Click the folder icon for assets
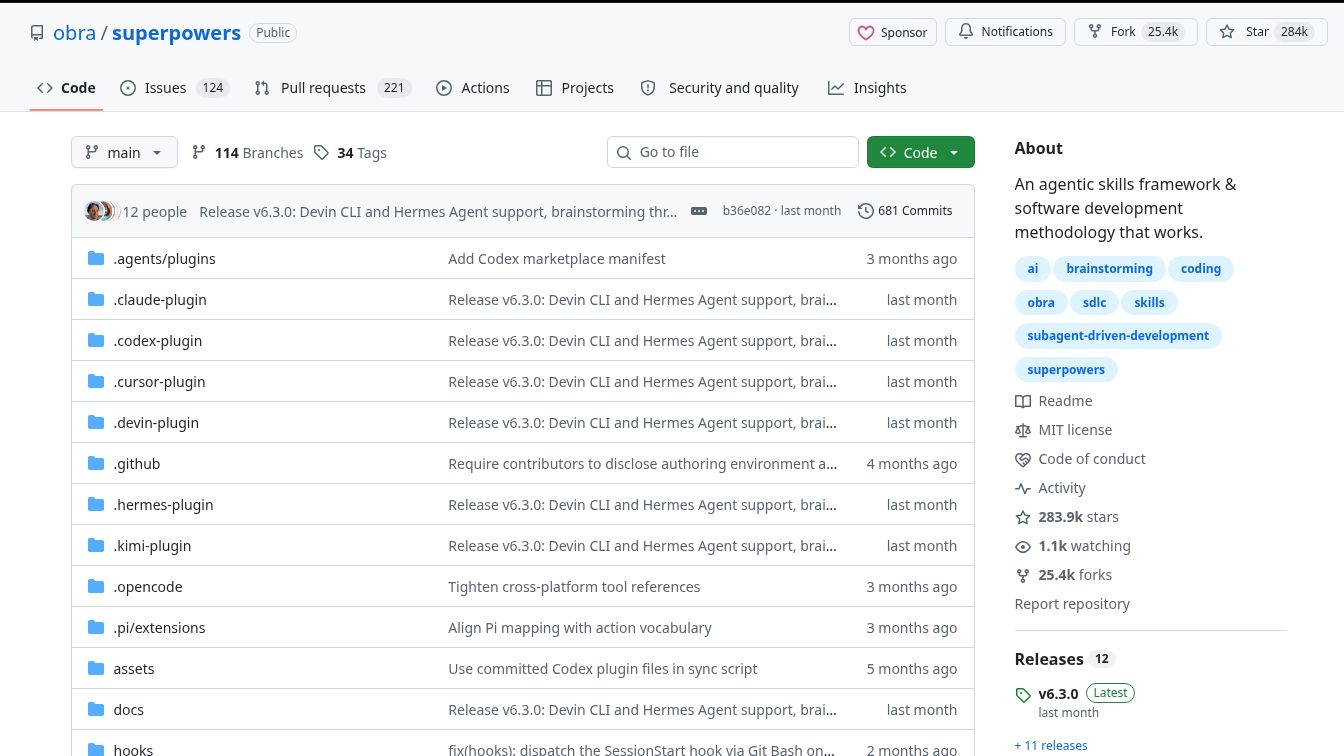 pos(96,669)
